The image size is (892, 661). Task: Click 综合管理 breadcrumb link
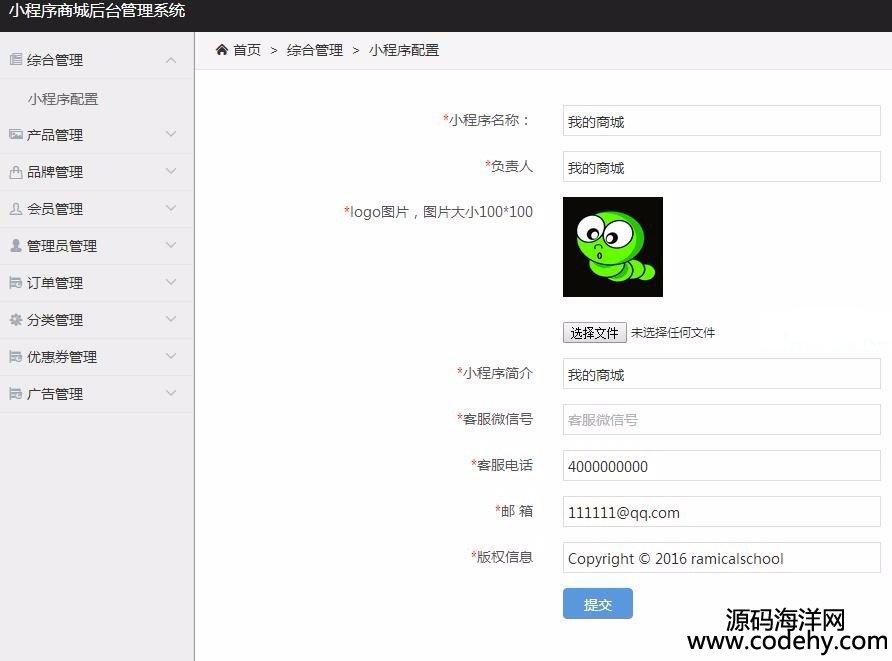click(315, 50)
